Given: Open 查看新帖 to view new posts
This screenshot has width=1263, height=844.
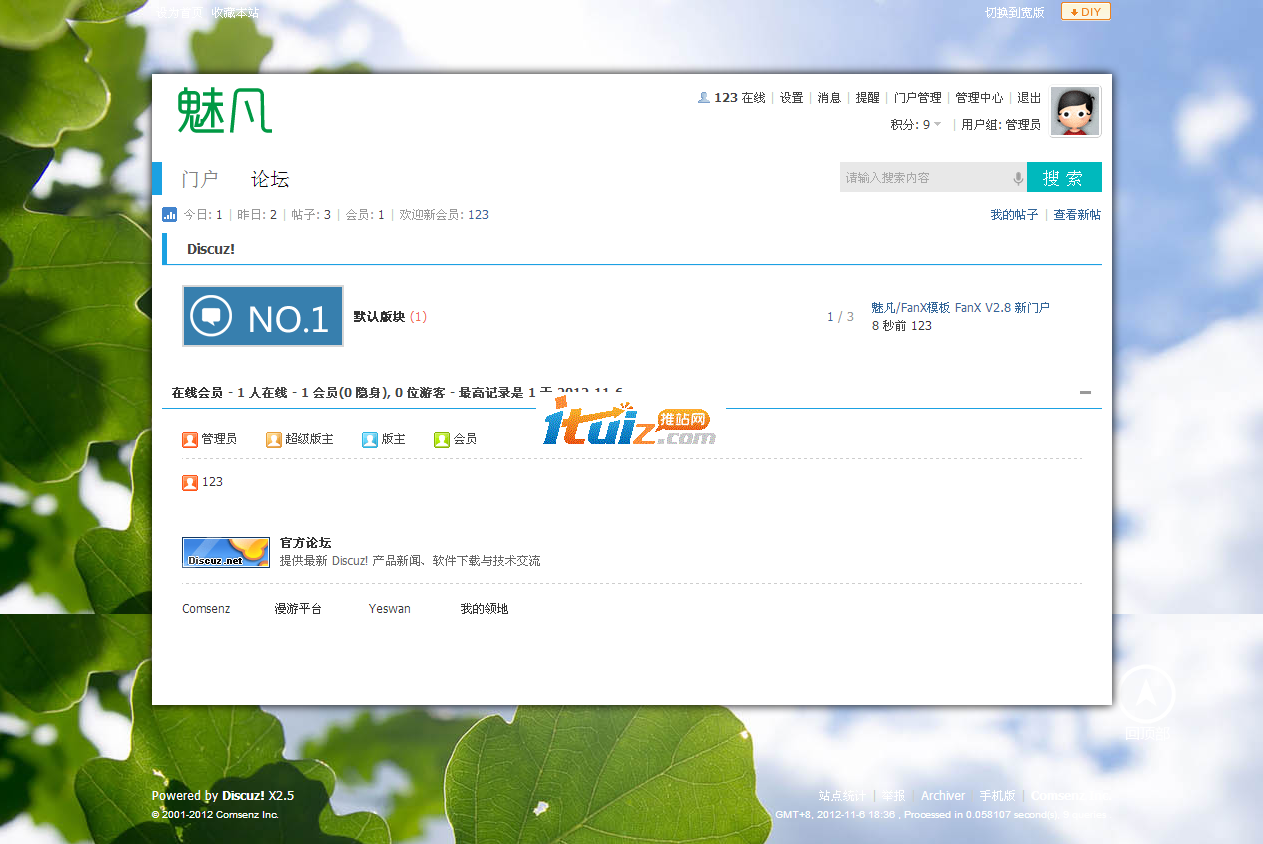Looking at the screenshot, I should click(1076, 214).
